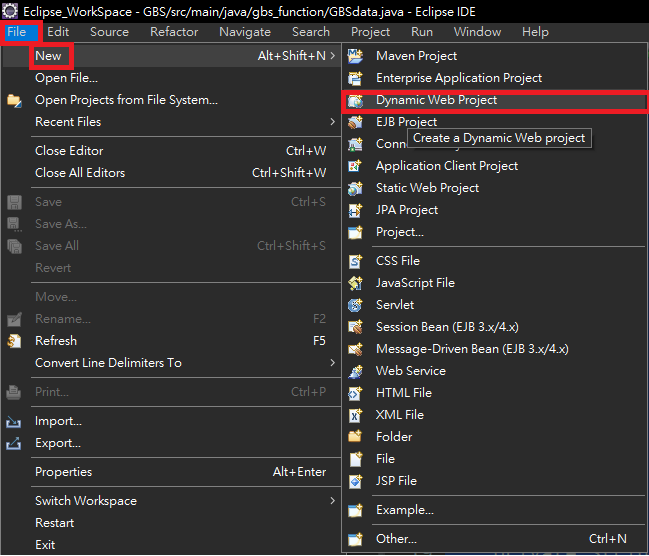Click the Export icon
Screen dimensions: 649x556
pos(14,443)
